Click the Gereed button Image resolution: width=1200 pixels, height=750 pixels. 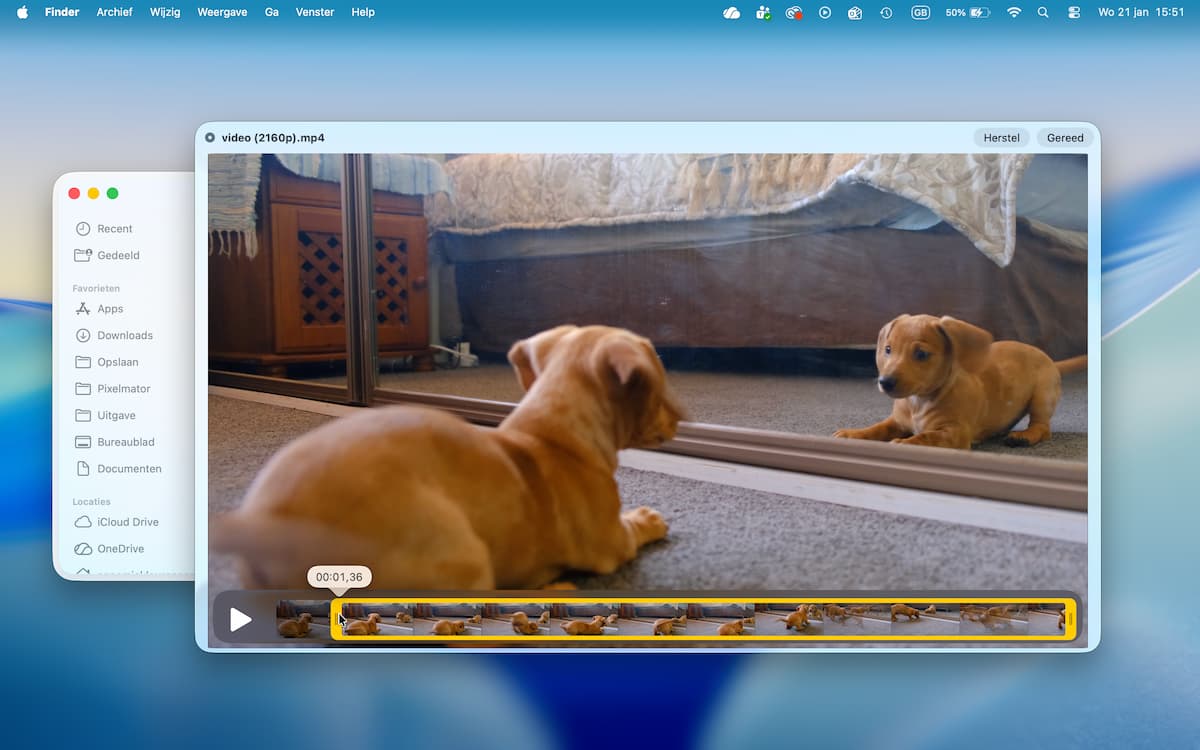click(x=1065, y=138)
